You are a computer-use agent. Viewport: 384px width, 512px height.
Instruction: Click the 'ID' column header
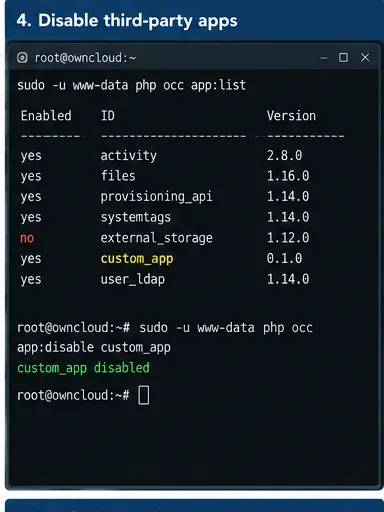tap(108, 116)
